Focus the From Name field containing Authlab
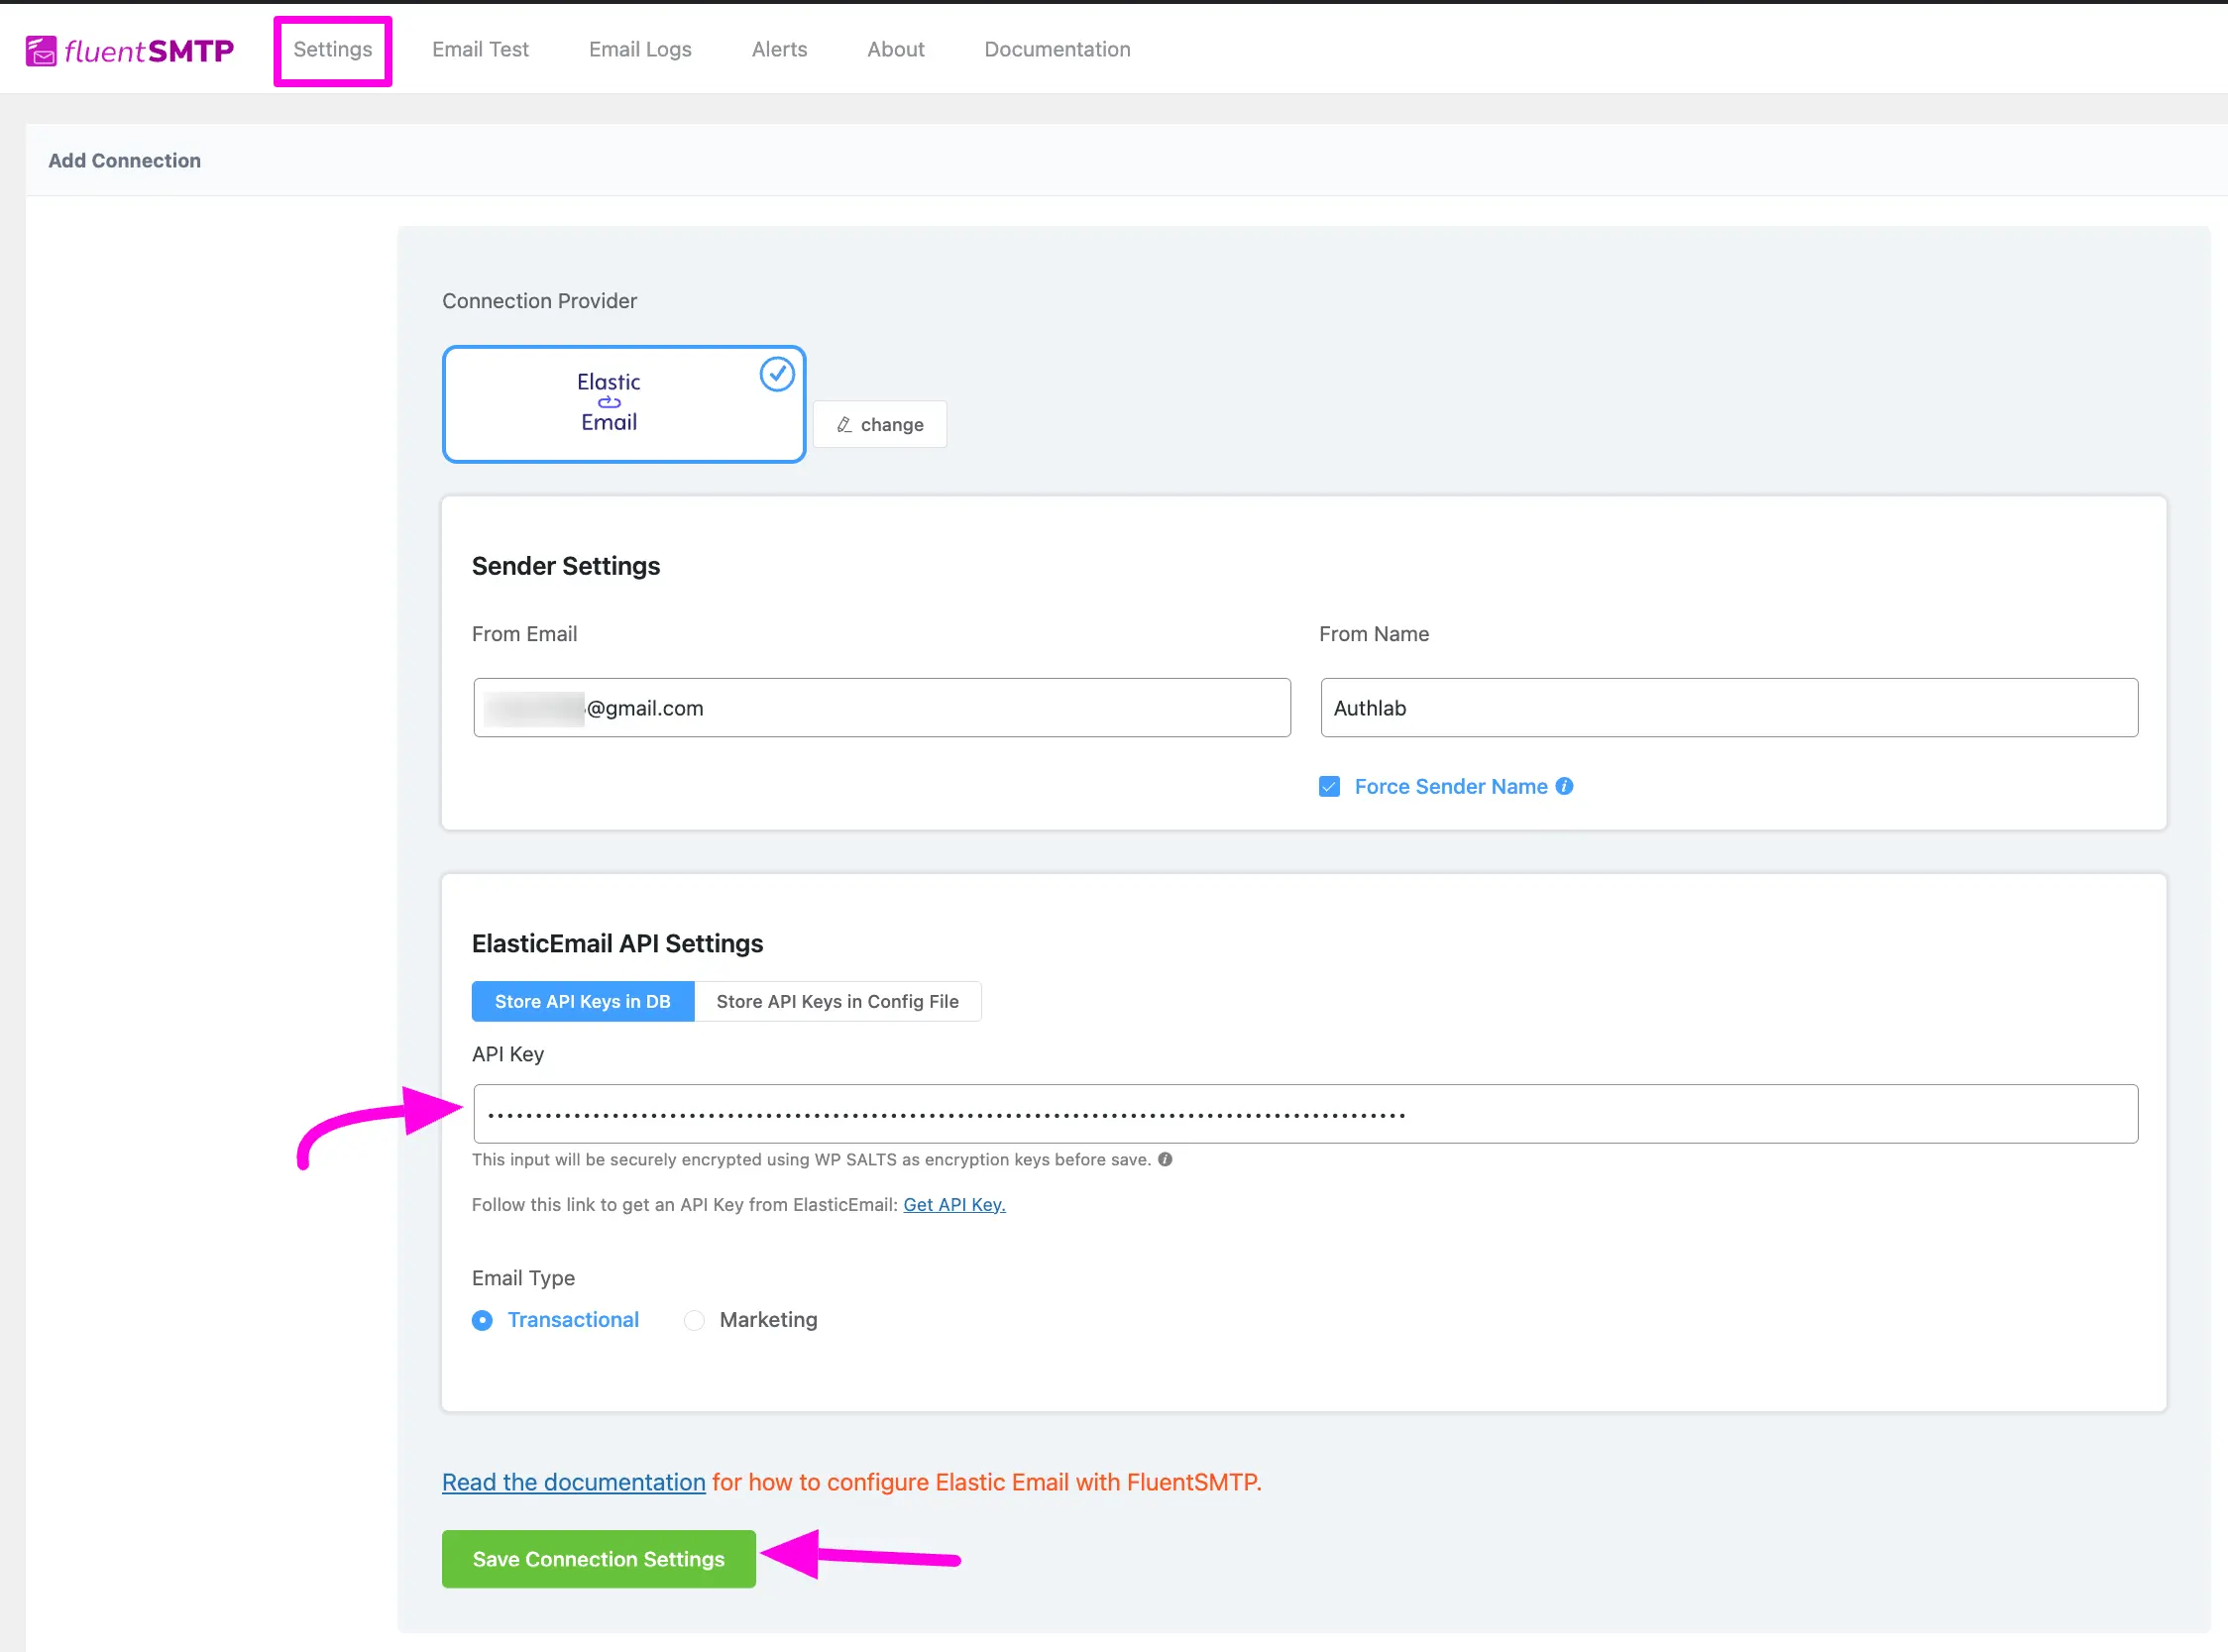The width and height of the screenshot is (2228, 1652). 1729,708
